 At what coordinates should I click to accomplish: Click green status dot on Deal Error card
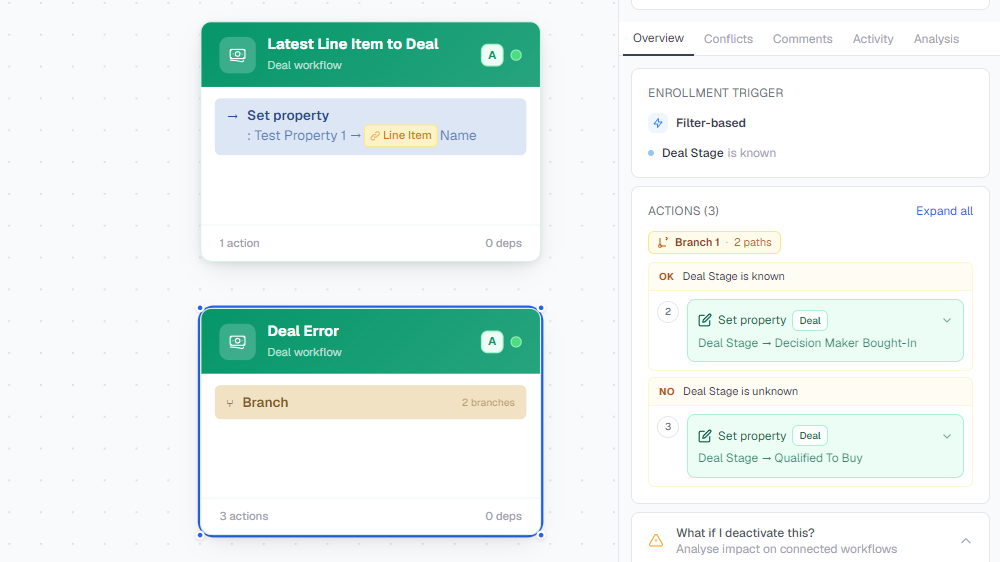point(517,342)
